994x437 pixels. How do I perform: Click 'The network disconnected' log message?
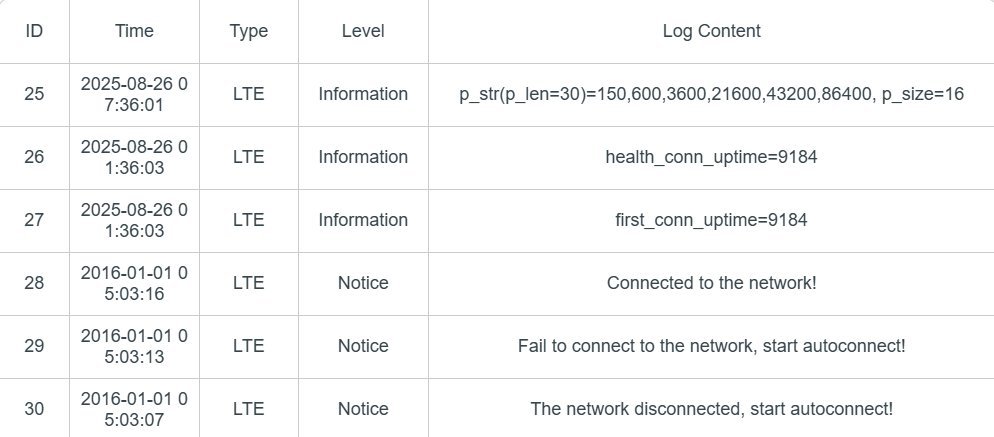(711, 408)
